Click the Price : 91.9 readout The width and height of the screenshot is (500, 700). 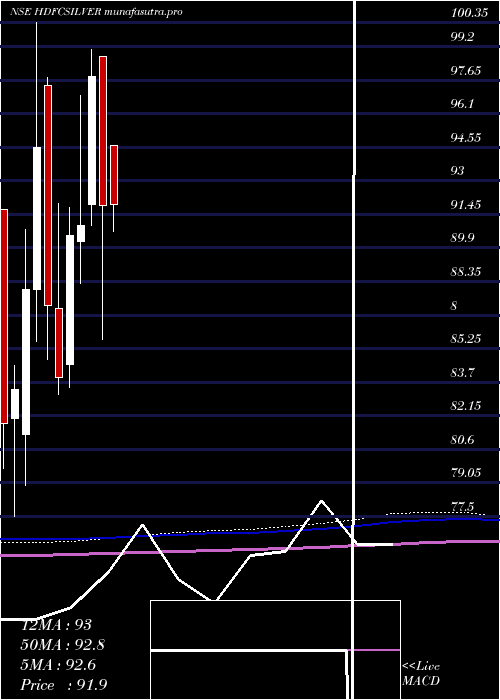point(64,685)
